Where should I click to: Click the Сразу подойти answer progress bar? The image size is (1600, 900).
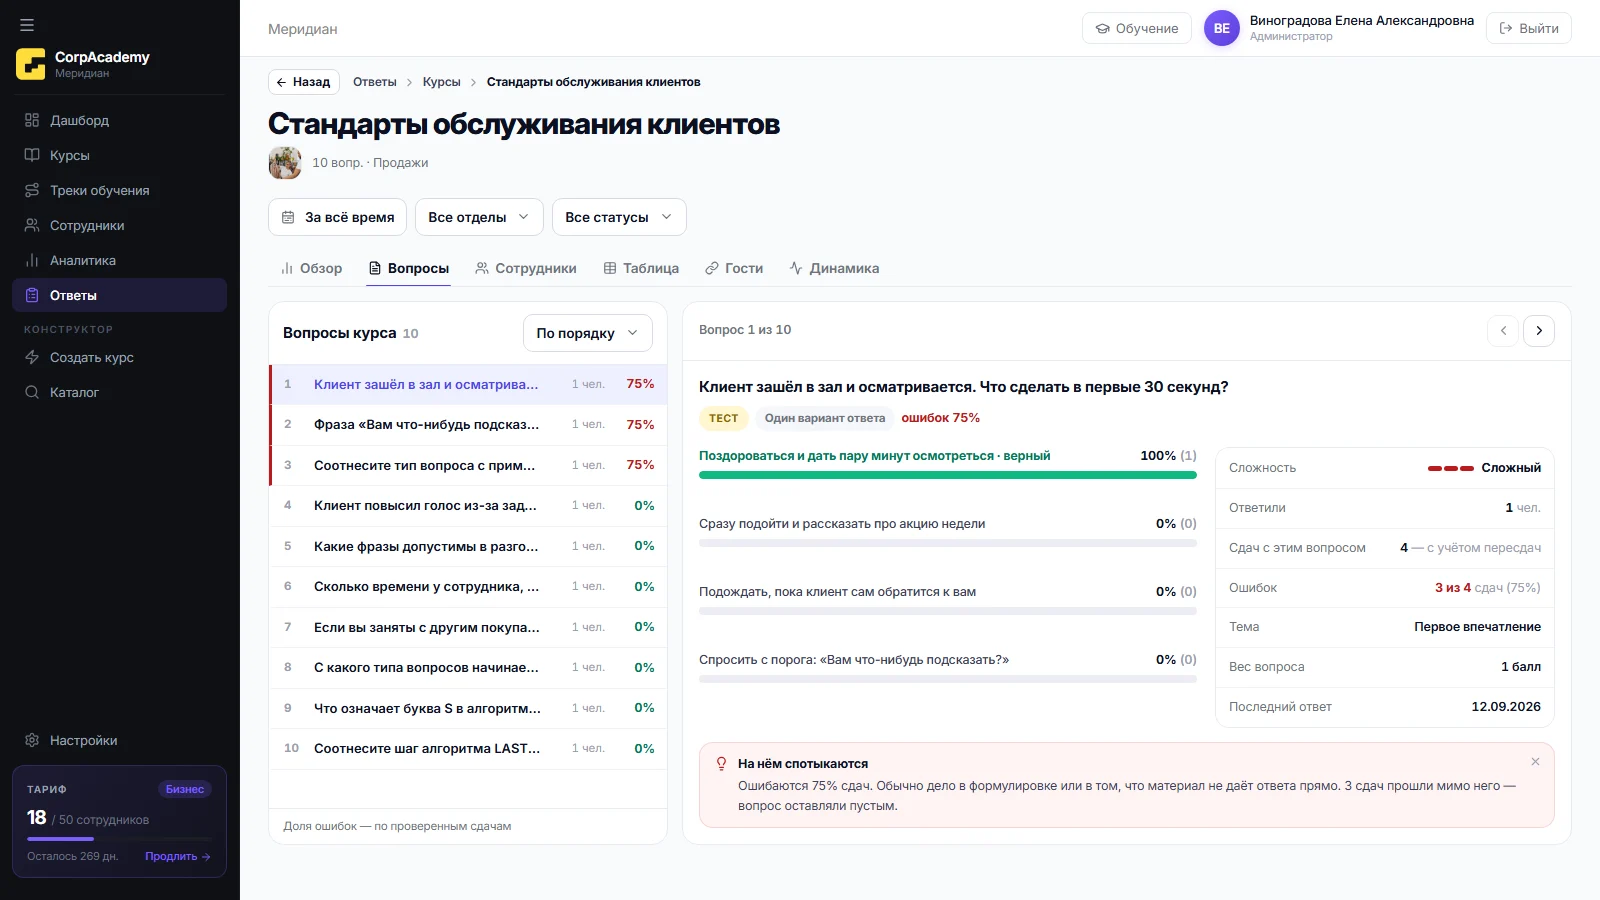click(948, 543)
